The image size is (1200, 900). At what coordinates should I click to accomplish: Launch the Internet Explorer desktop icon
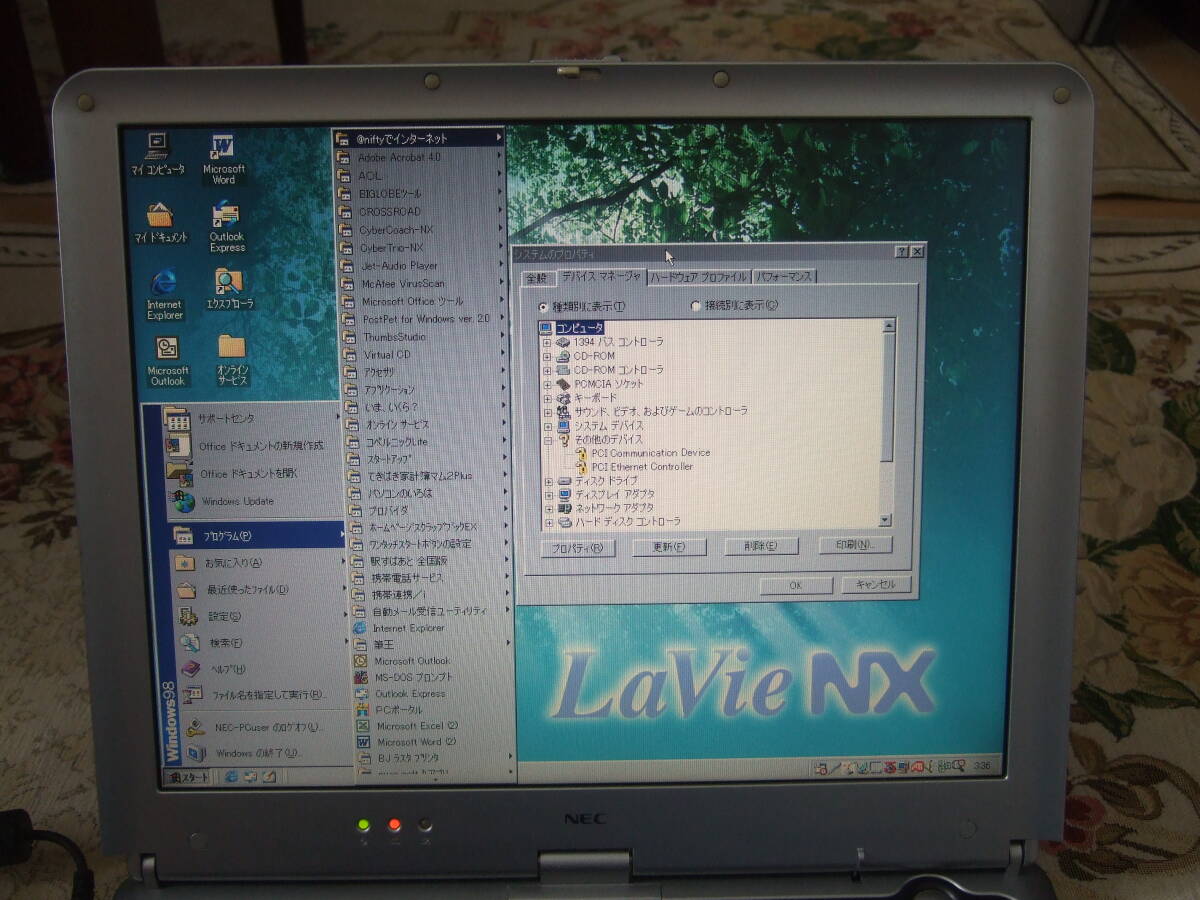tap(164, 295)
